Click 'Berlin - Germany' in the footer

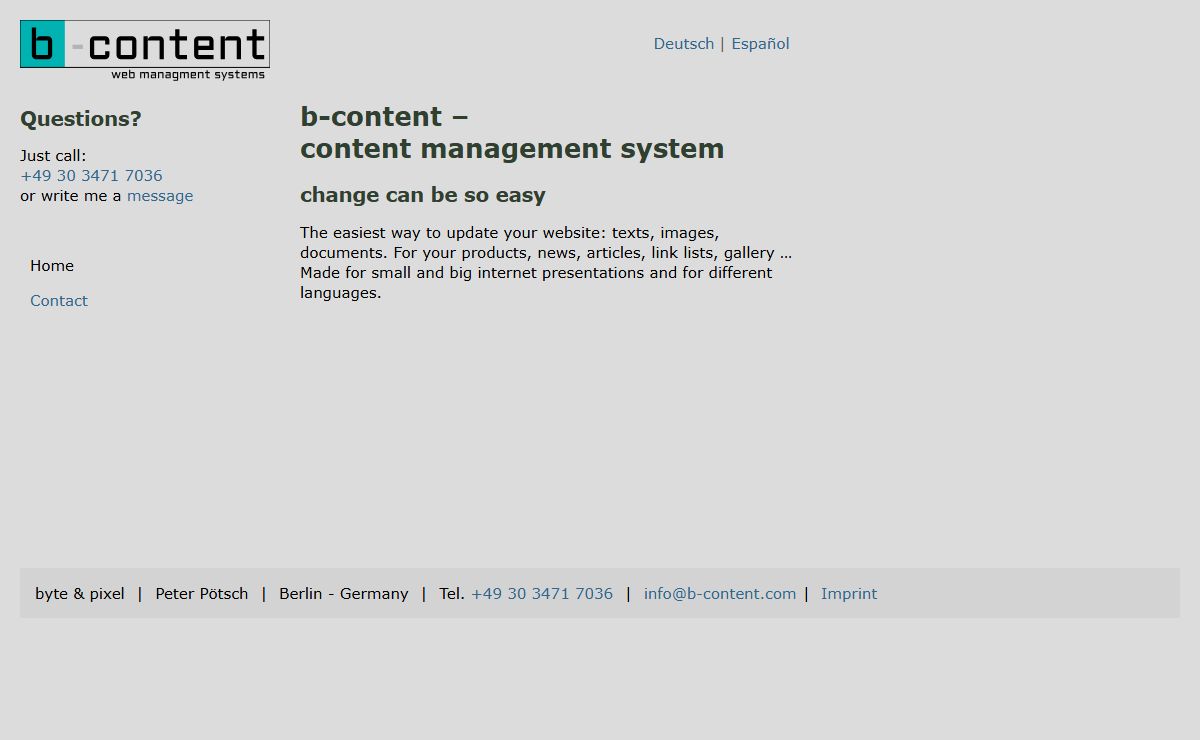click(344, 594)
